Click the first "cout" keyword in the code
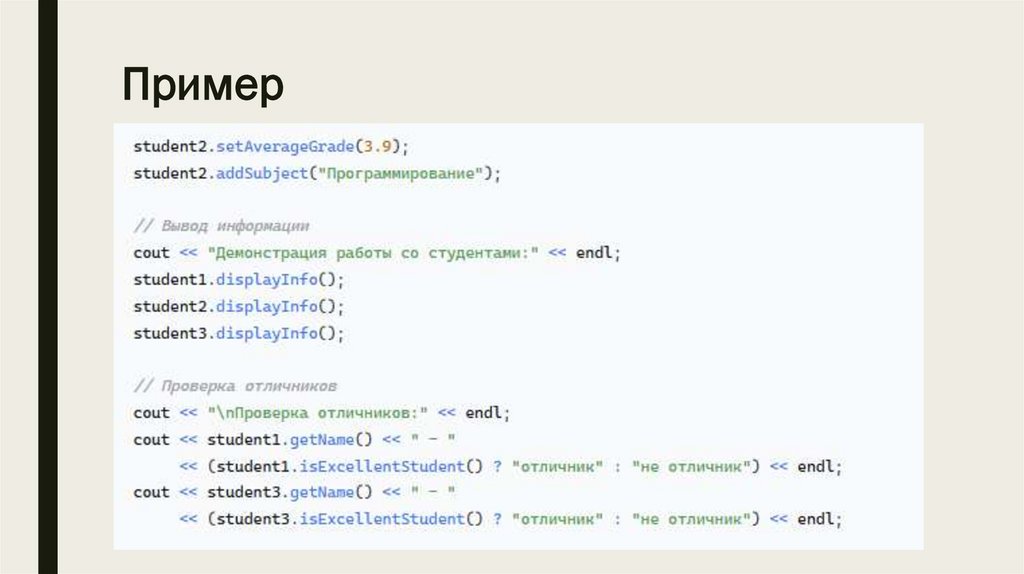 click(151, 253)
